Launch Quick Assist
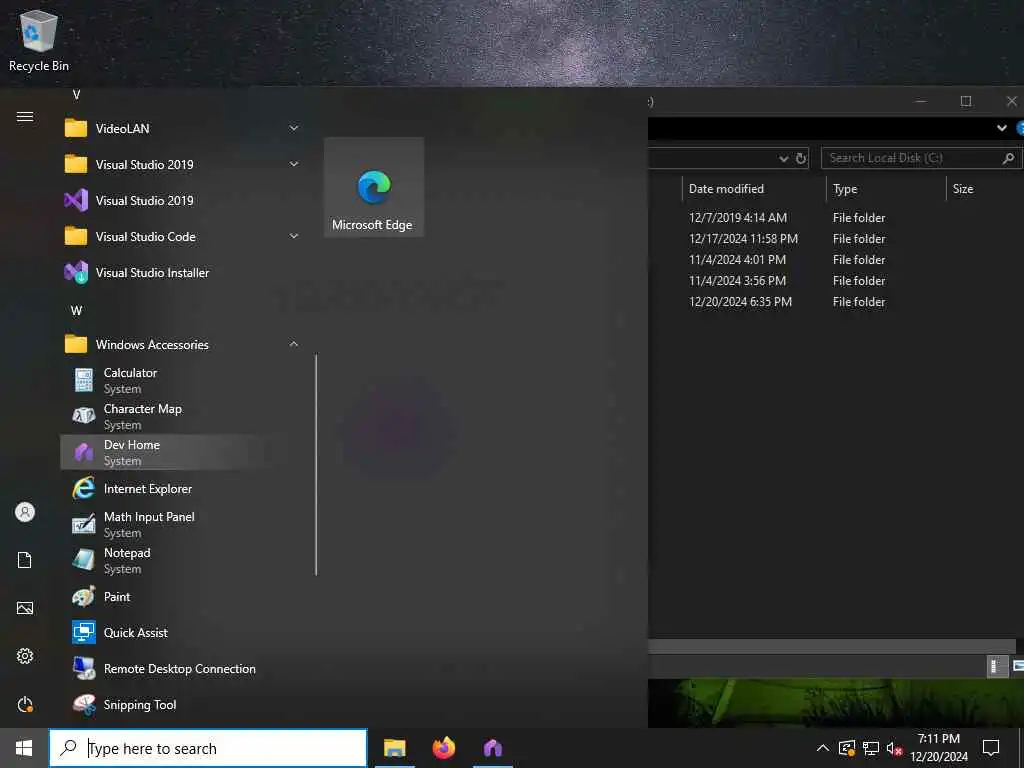Viewport: 1024px width, 768px height. click(181, 632)
